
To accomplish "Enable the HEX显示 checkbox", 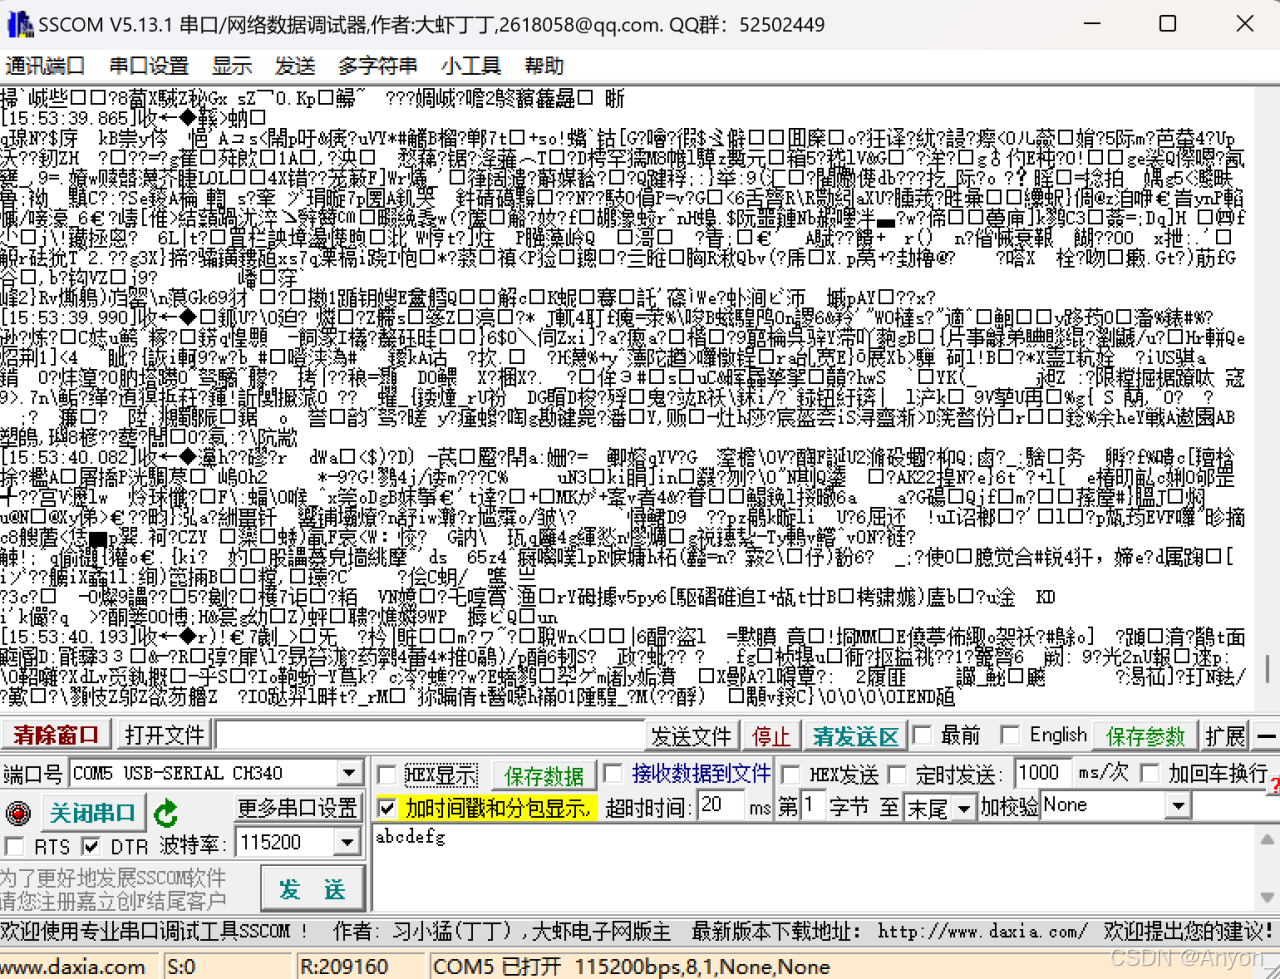I will [x=386, y=774].
